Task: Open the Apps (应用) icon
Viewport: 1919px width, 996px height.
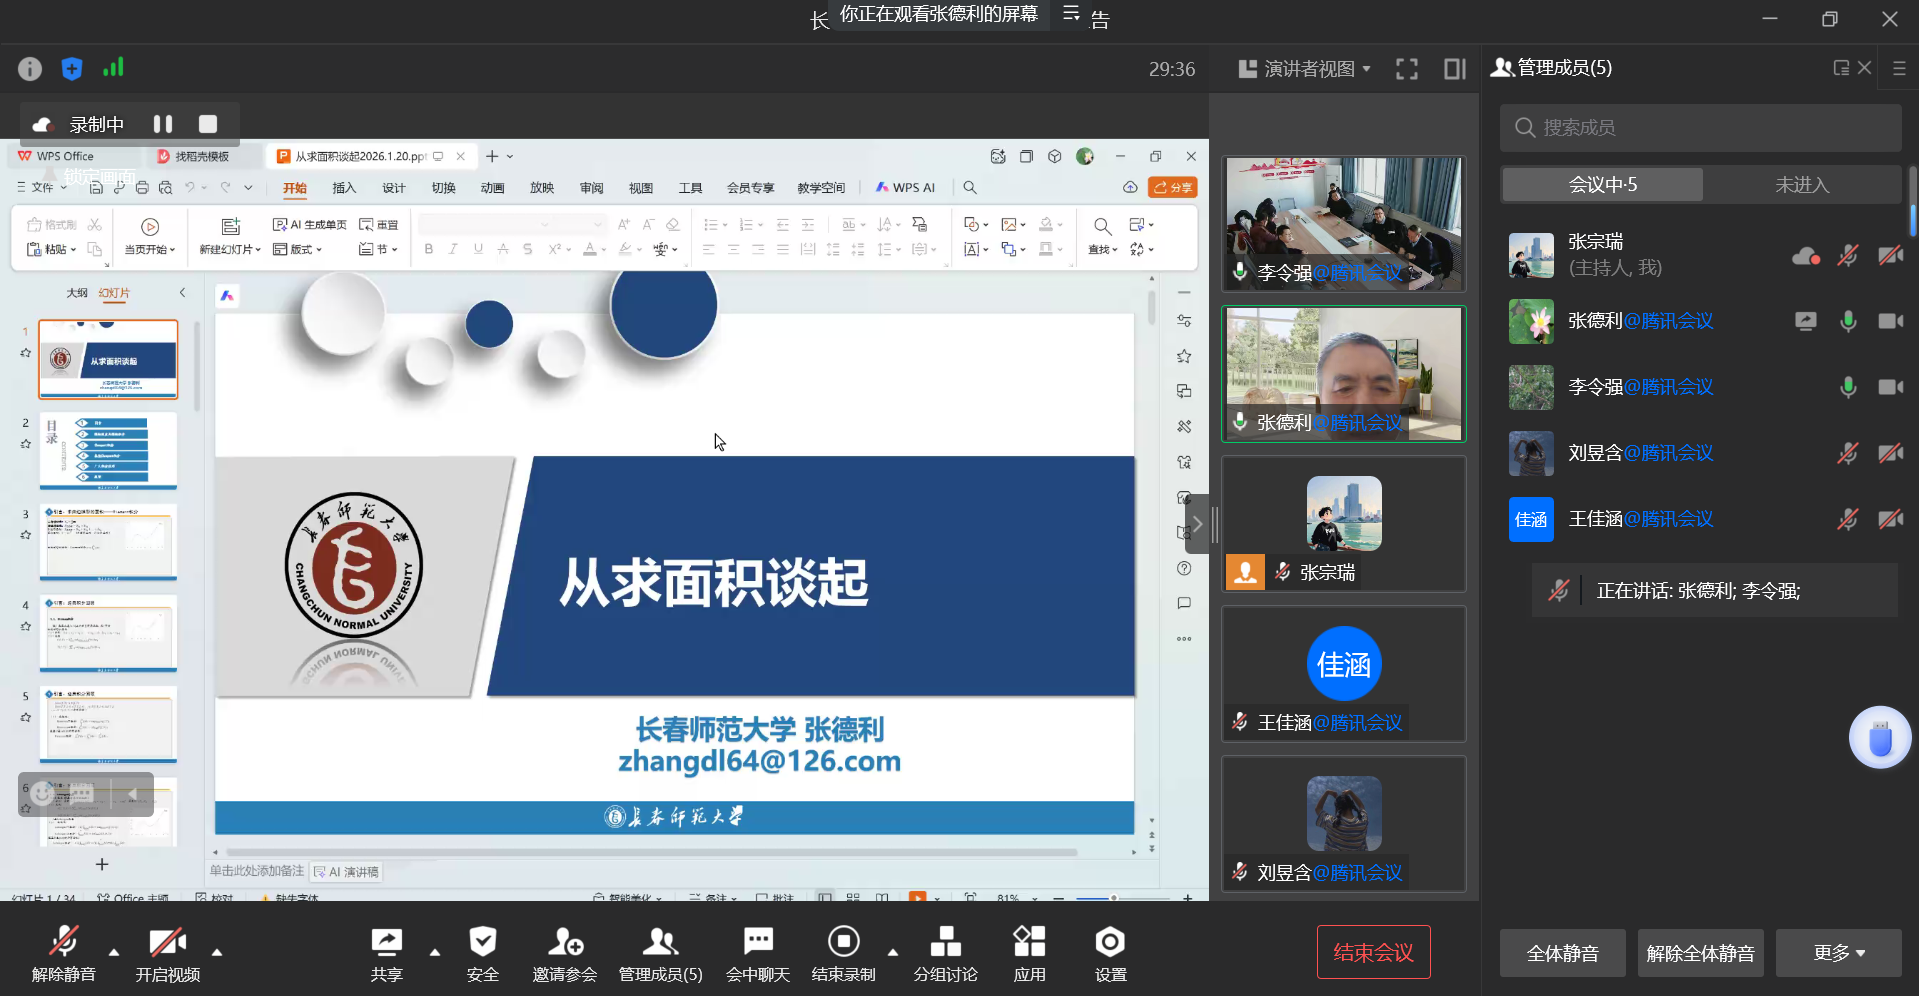Action: 1029,943
